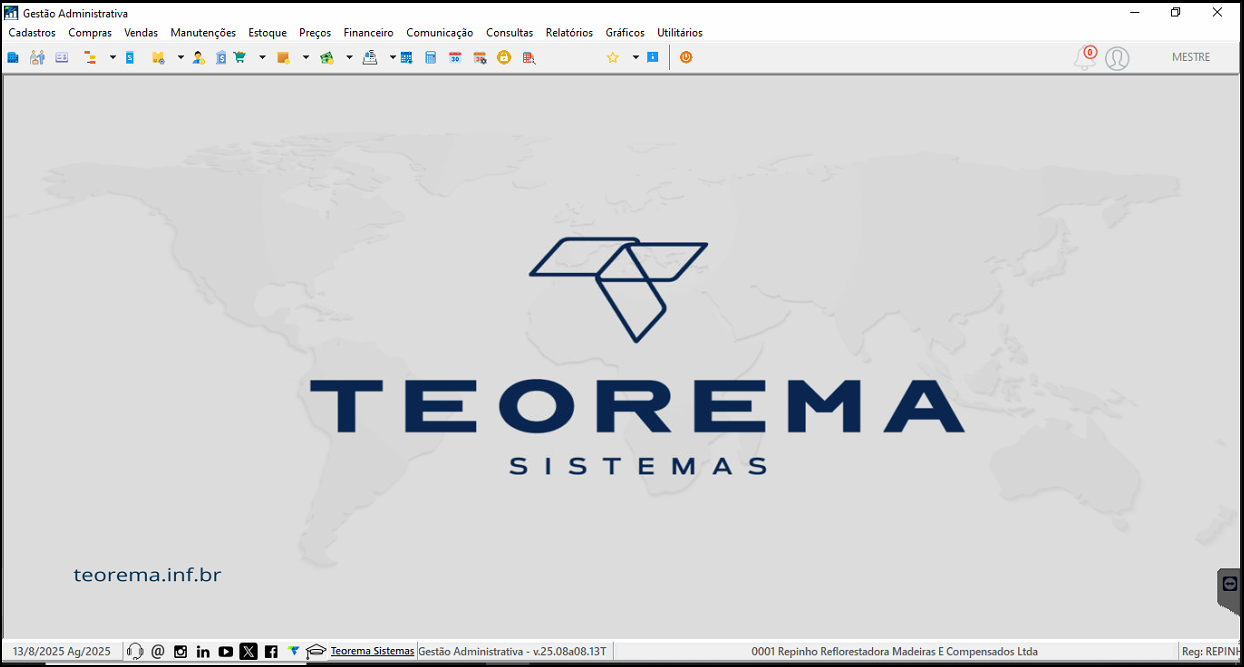Click the MESTRE user name

pyautogui.click(x=1191, y=58)
